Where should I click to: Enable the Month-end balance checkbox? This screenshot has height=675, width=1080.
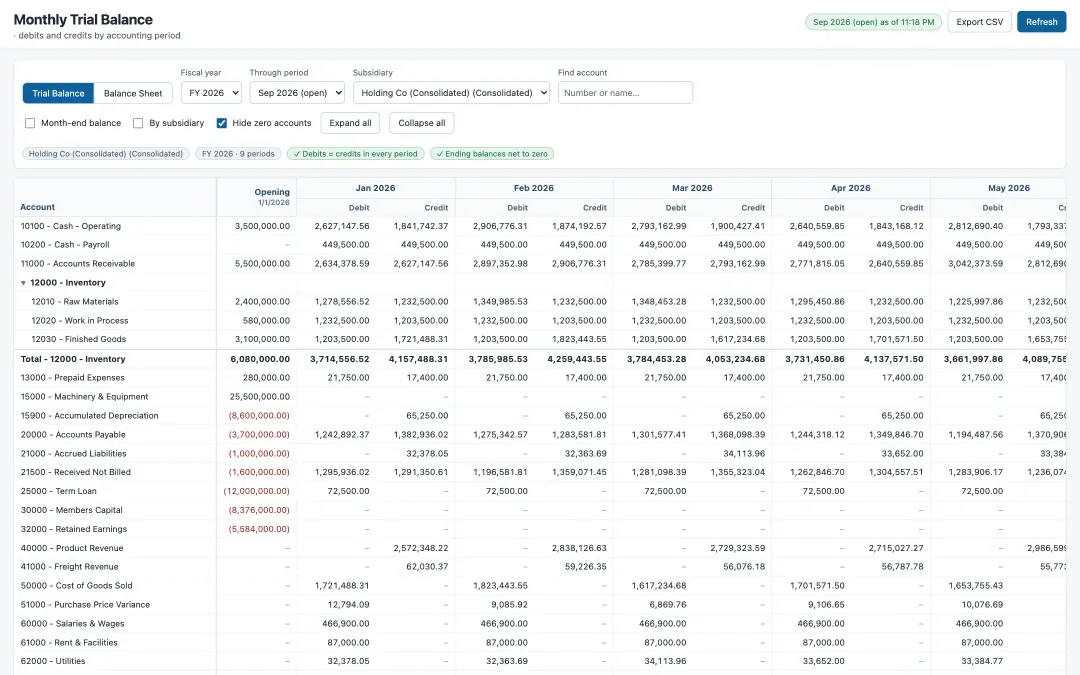[30, 123]
